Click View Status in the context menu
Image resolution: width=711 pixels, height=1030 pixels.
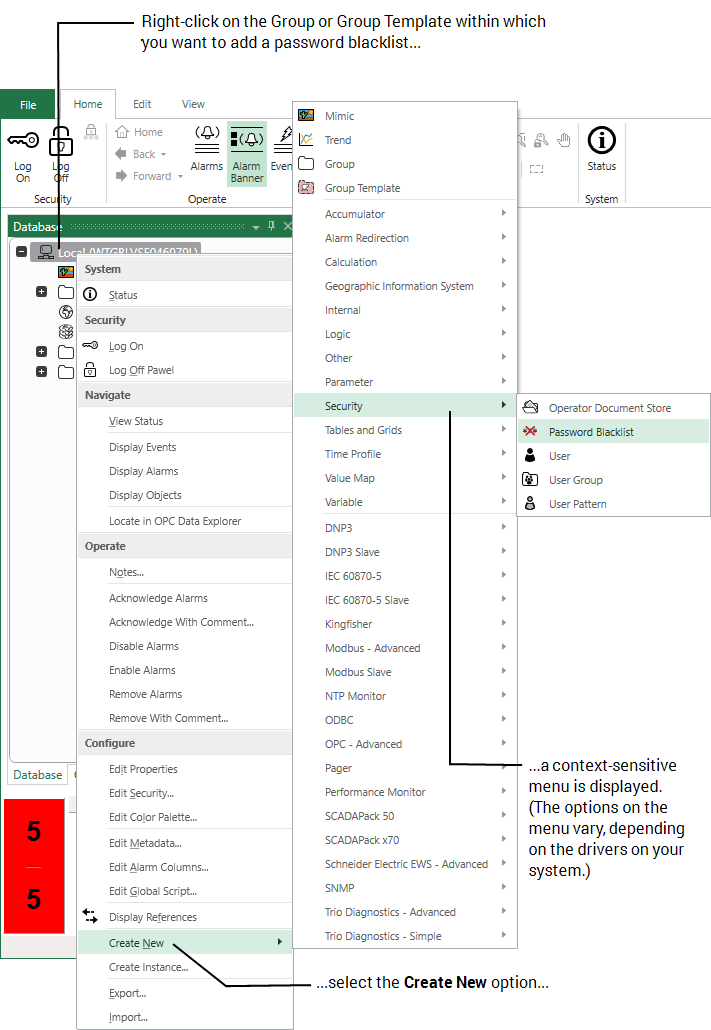click(185, 421)
